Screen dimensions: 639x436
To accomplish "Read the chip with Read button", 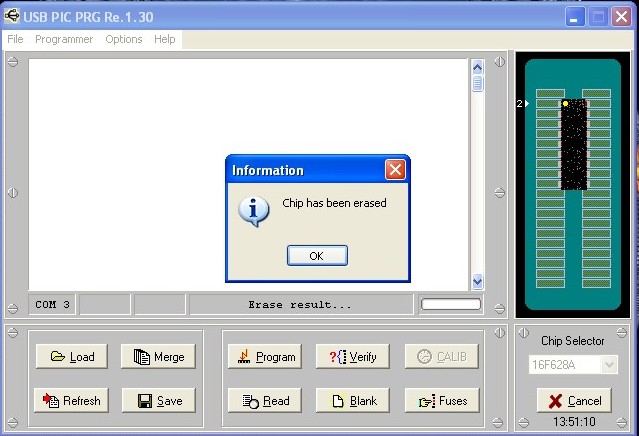I will pos(264,401).
